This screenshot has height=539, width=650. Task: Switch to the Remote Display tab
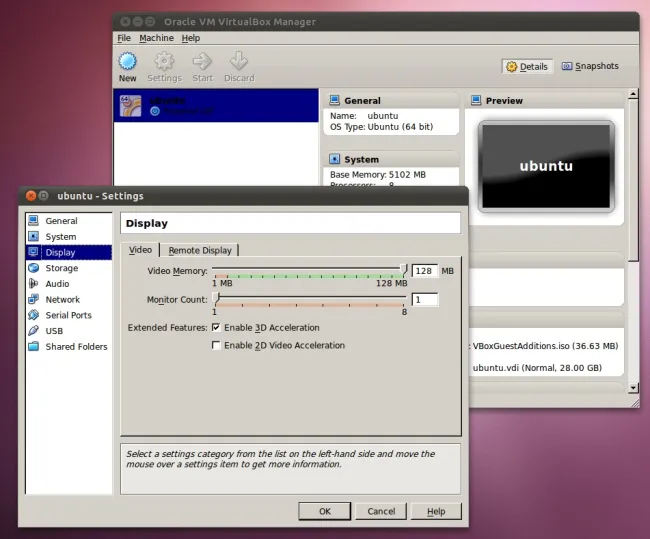[x=200, y=250]
